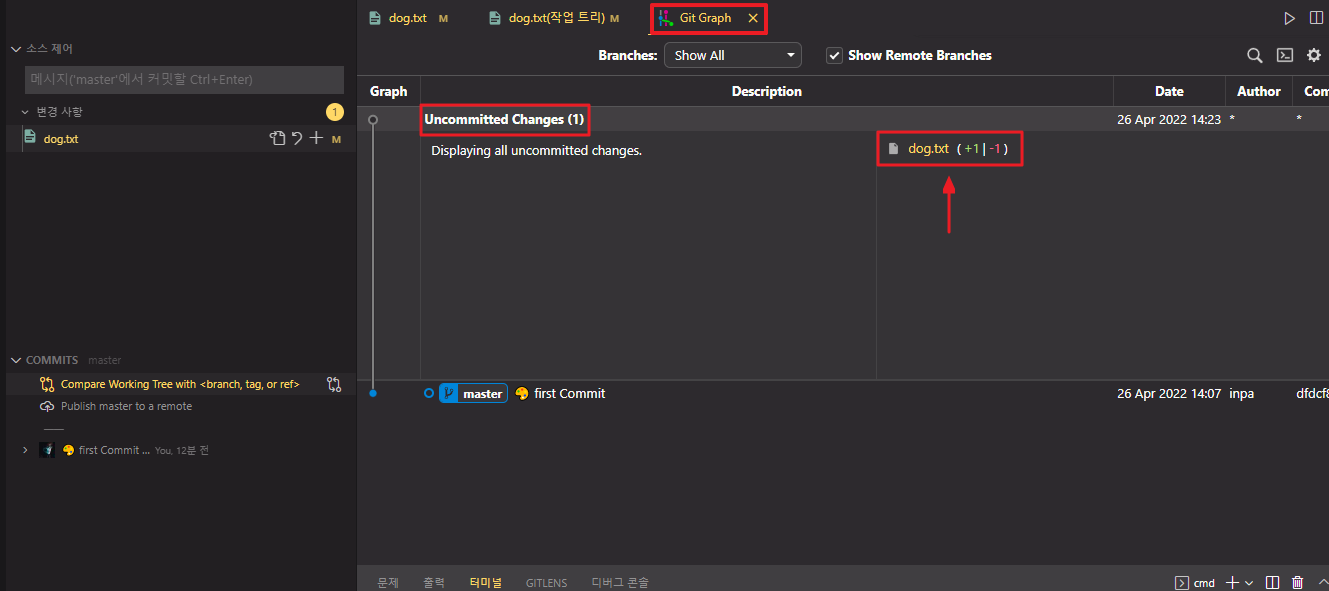Click Publish master to a remote
This screenshot has width=1329, height=591.
point(126,406)
